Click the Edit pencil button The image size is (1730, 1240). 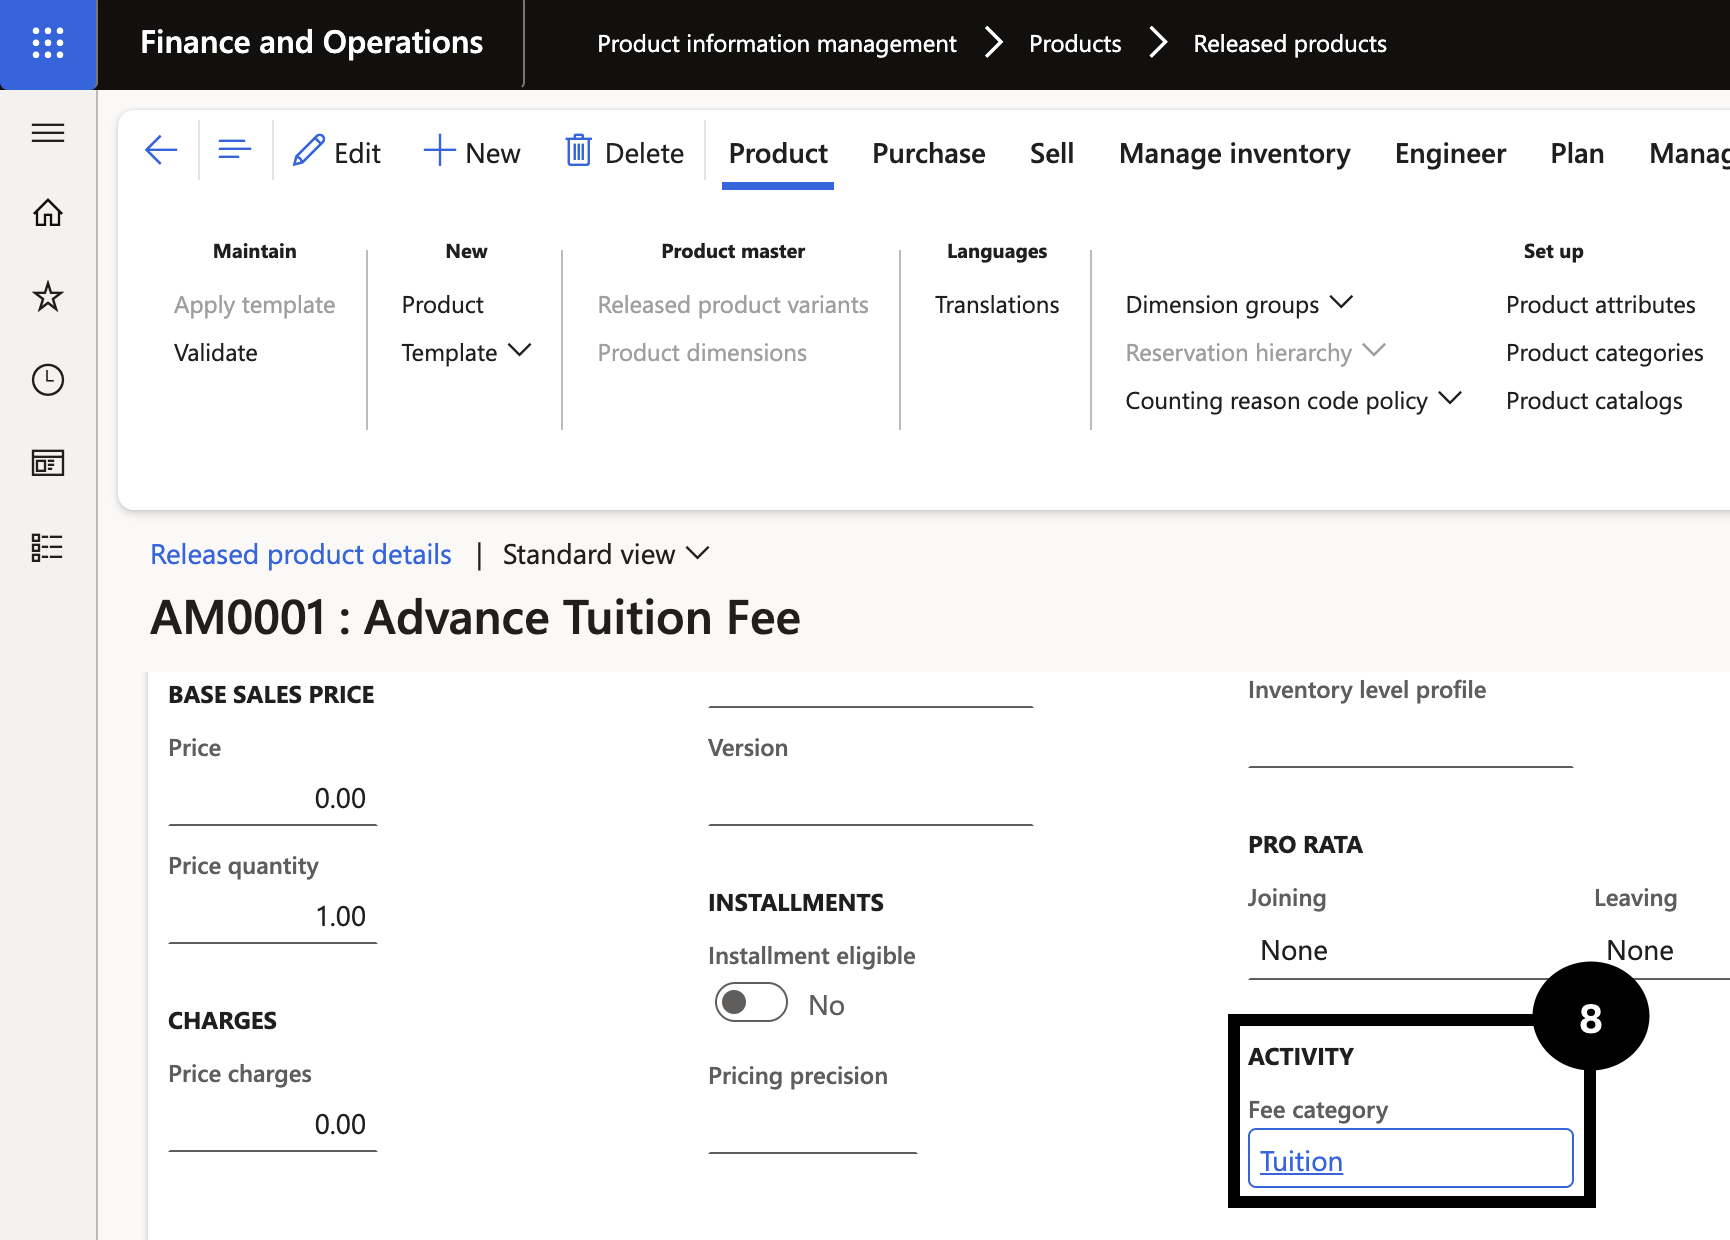click(x=337, y=152)
